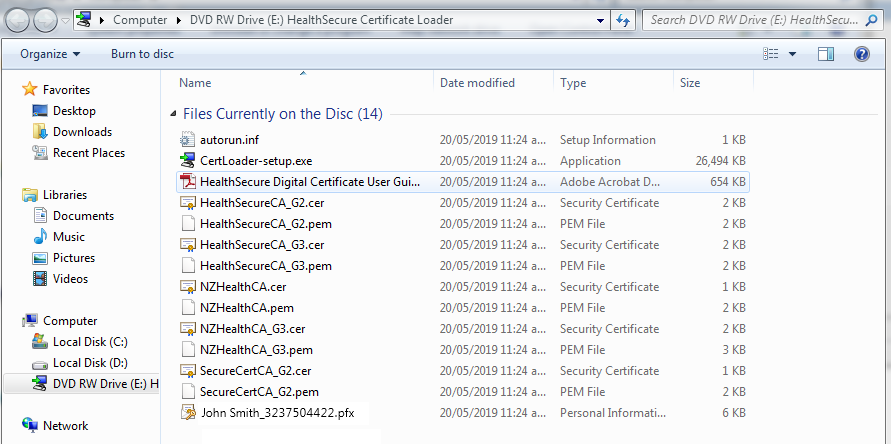891x444 pixels.
Task: Open Downloads in Favorites
Action: click(82, 132)
